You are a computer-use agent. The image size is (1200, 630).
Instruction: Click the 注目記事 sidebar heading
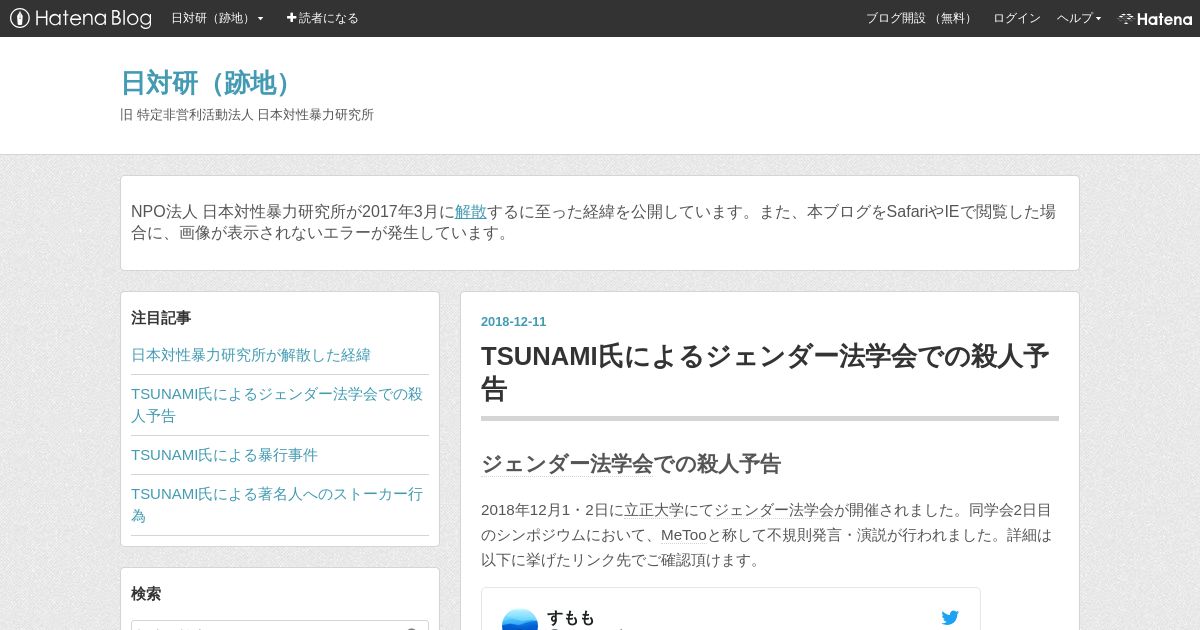161,318
